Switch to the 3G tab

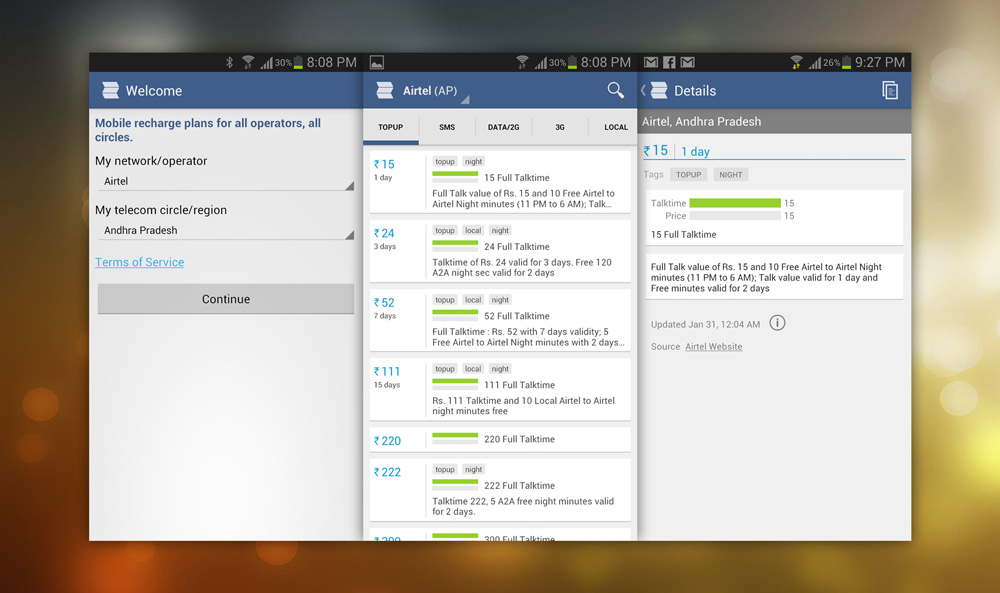click(x=559, y=127)
